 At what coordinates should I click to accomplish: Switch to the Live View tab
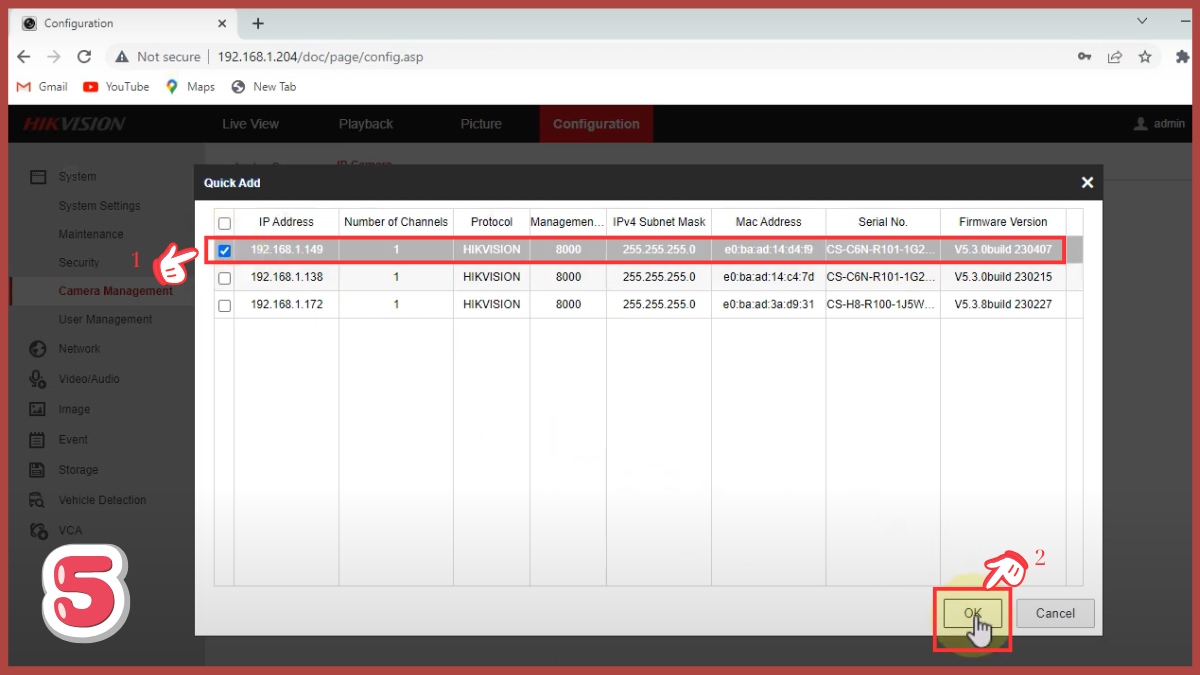click(x=250, y=124)
